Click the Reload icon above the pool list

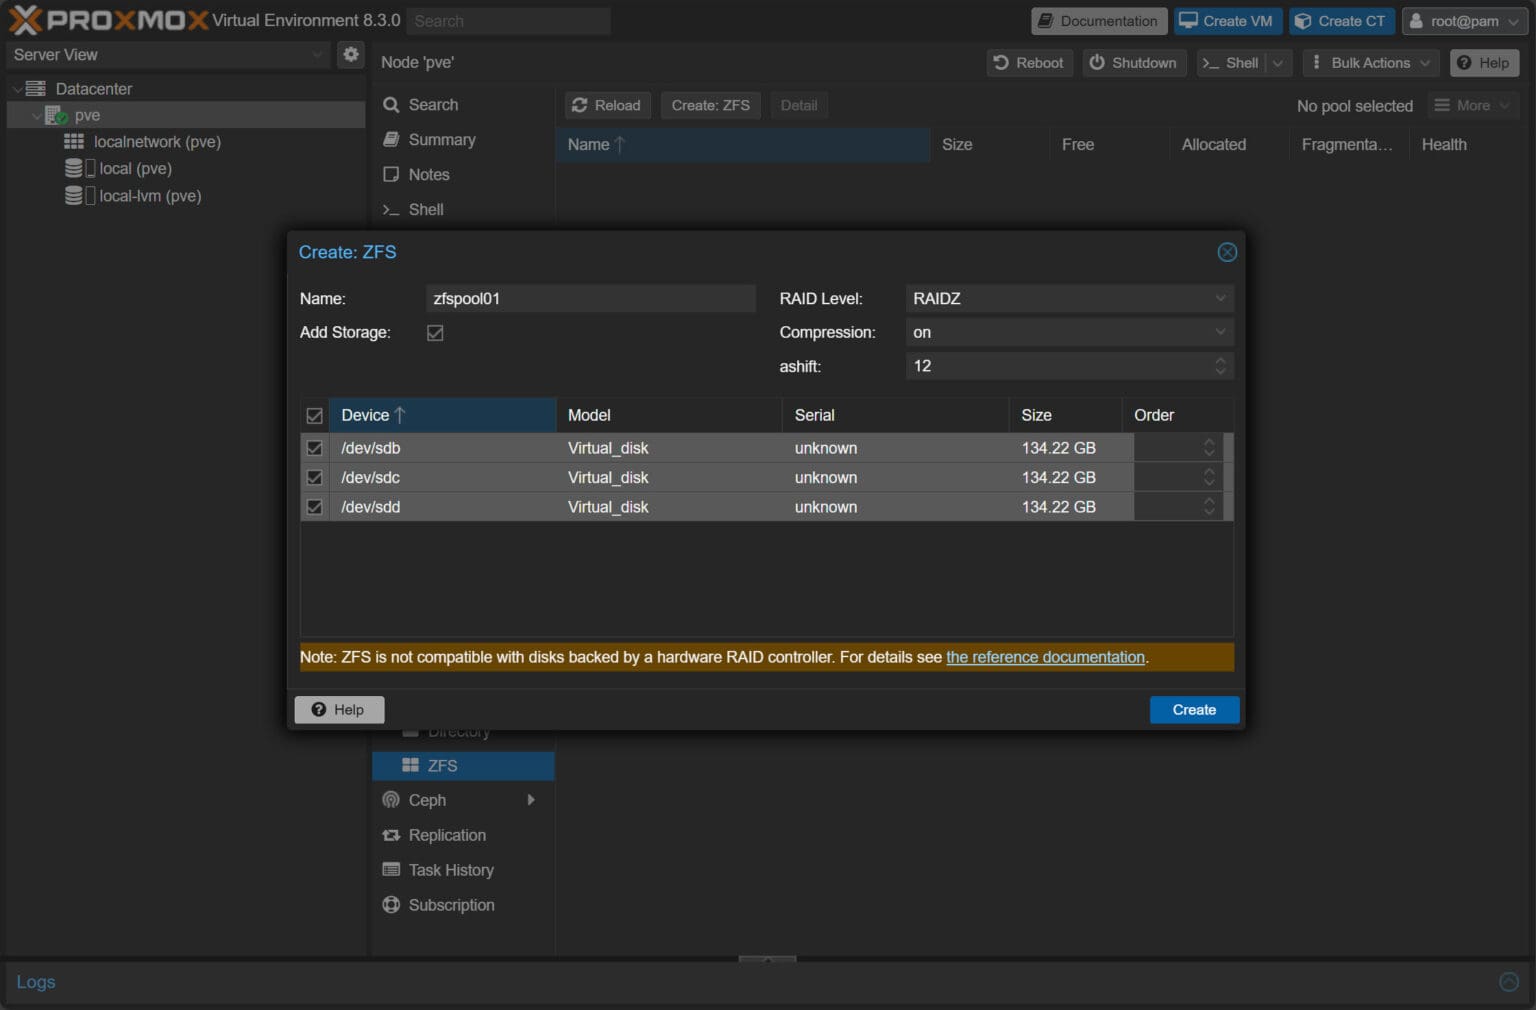click(x=580, y=105)
